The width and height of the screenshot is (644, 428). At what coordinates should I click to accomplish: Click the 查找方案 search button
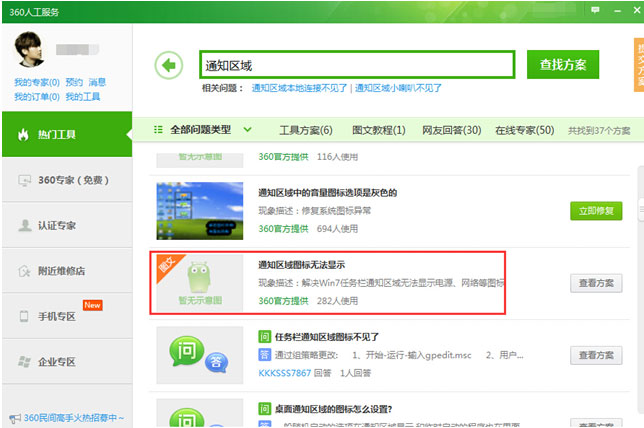563,64
